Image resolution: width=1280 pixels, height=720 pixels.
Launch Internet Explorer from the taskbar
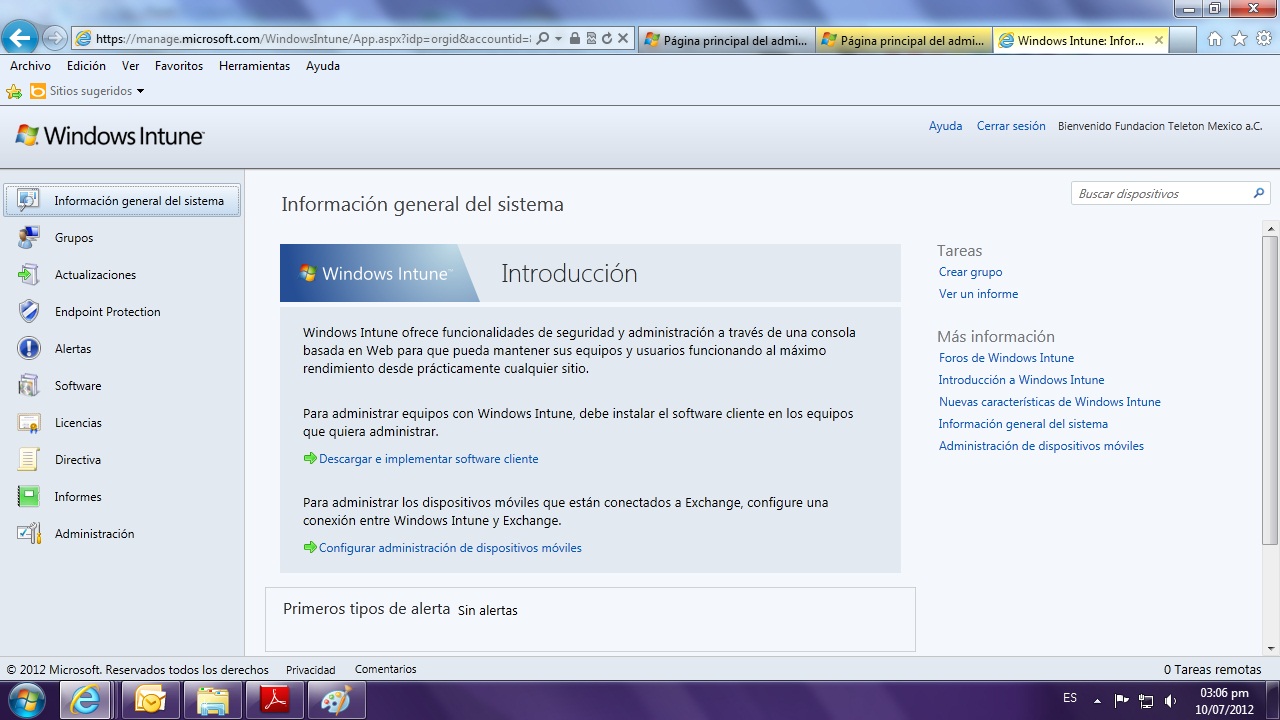point(87,700)
